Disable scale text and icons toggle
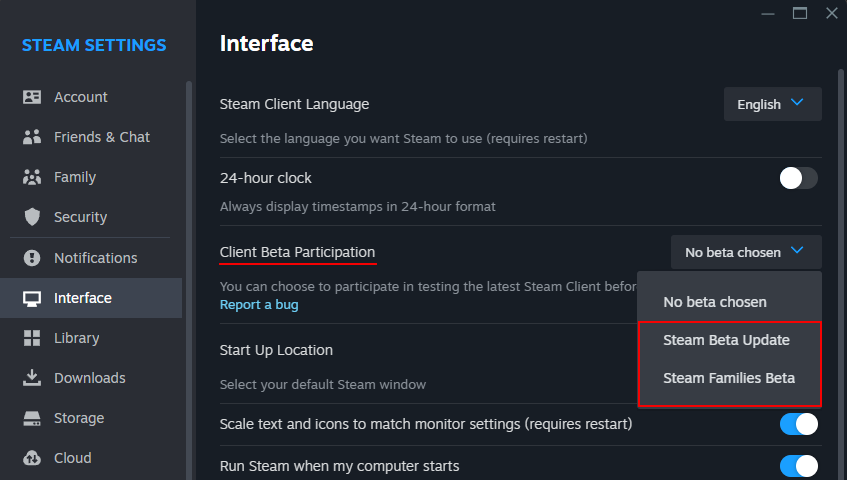Screen dimensions: 847x480 [798, 424]
